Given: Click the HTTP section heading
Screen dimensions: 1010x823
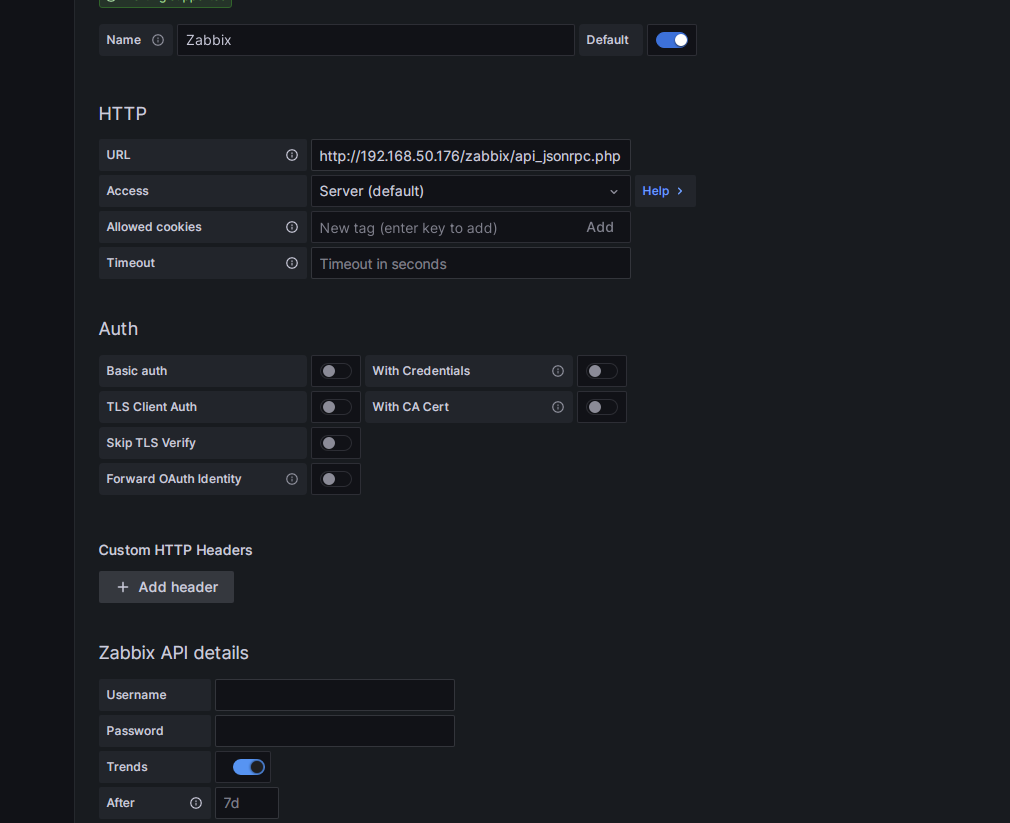Looking at the screenshot, I should 122,114.
